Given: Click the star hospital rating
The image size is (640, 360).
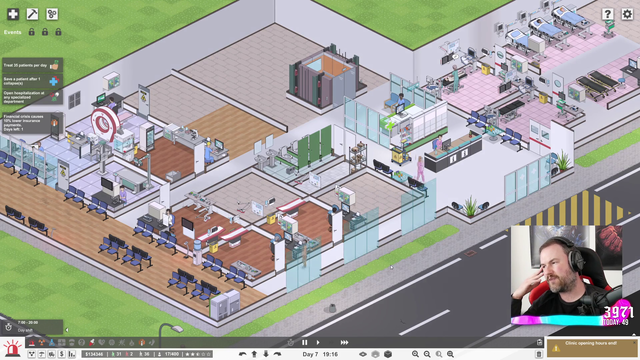Looking at the screenshot, I should point(198,354).
